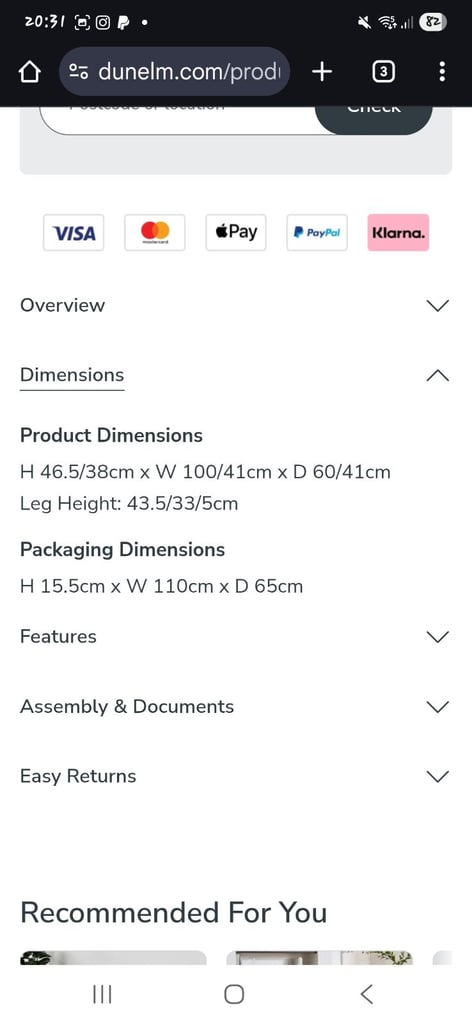The image size is (472, 1024).
Task: Select the Visa payment icon
Action: pyautogui.click(x=74, y=232)
